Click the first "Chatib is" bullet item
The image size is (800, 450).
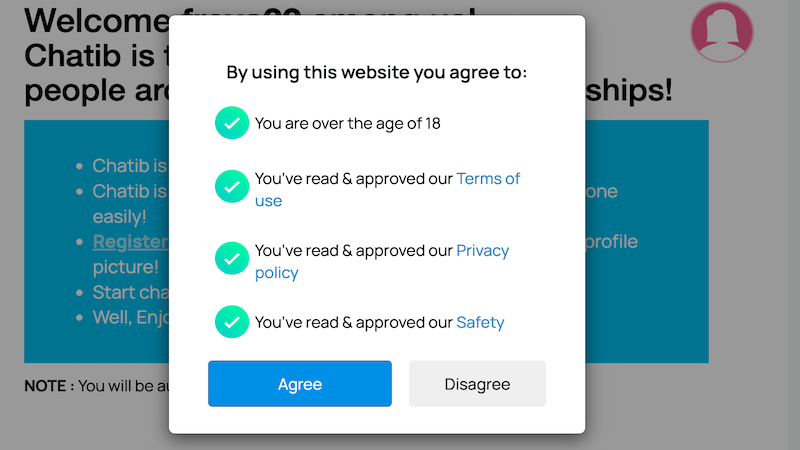[x=130, y=166]
